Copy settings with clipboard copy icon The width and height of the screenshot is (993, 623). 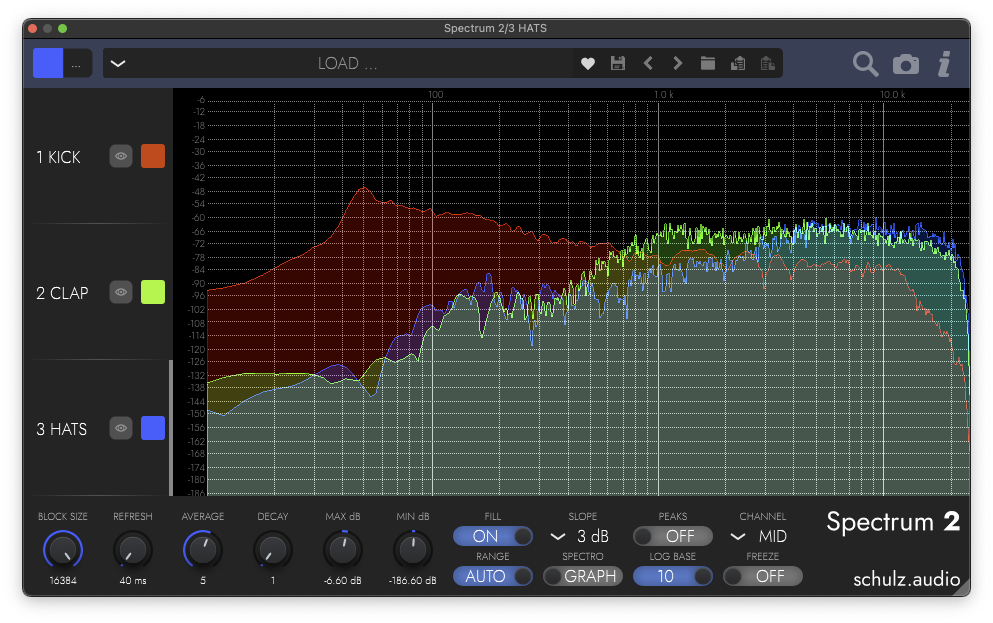click(738, 63)
